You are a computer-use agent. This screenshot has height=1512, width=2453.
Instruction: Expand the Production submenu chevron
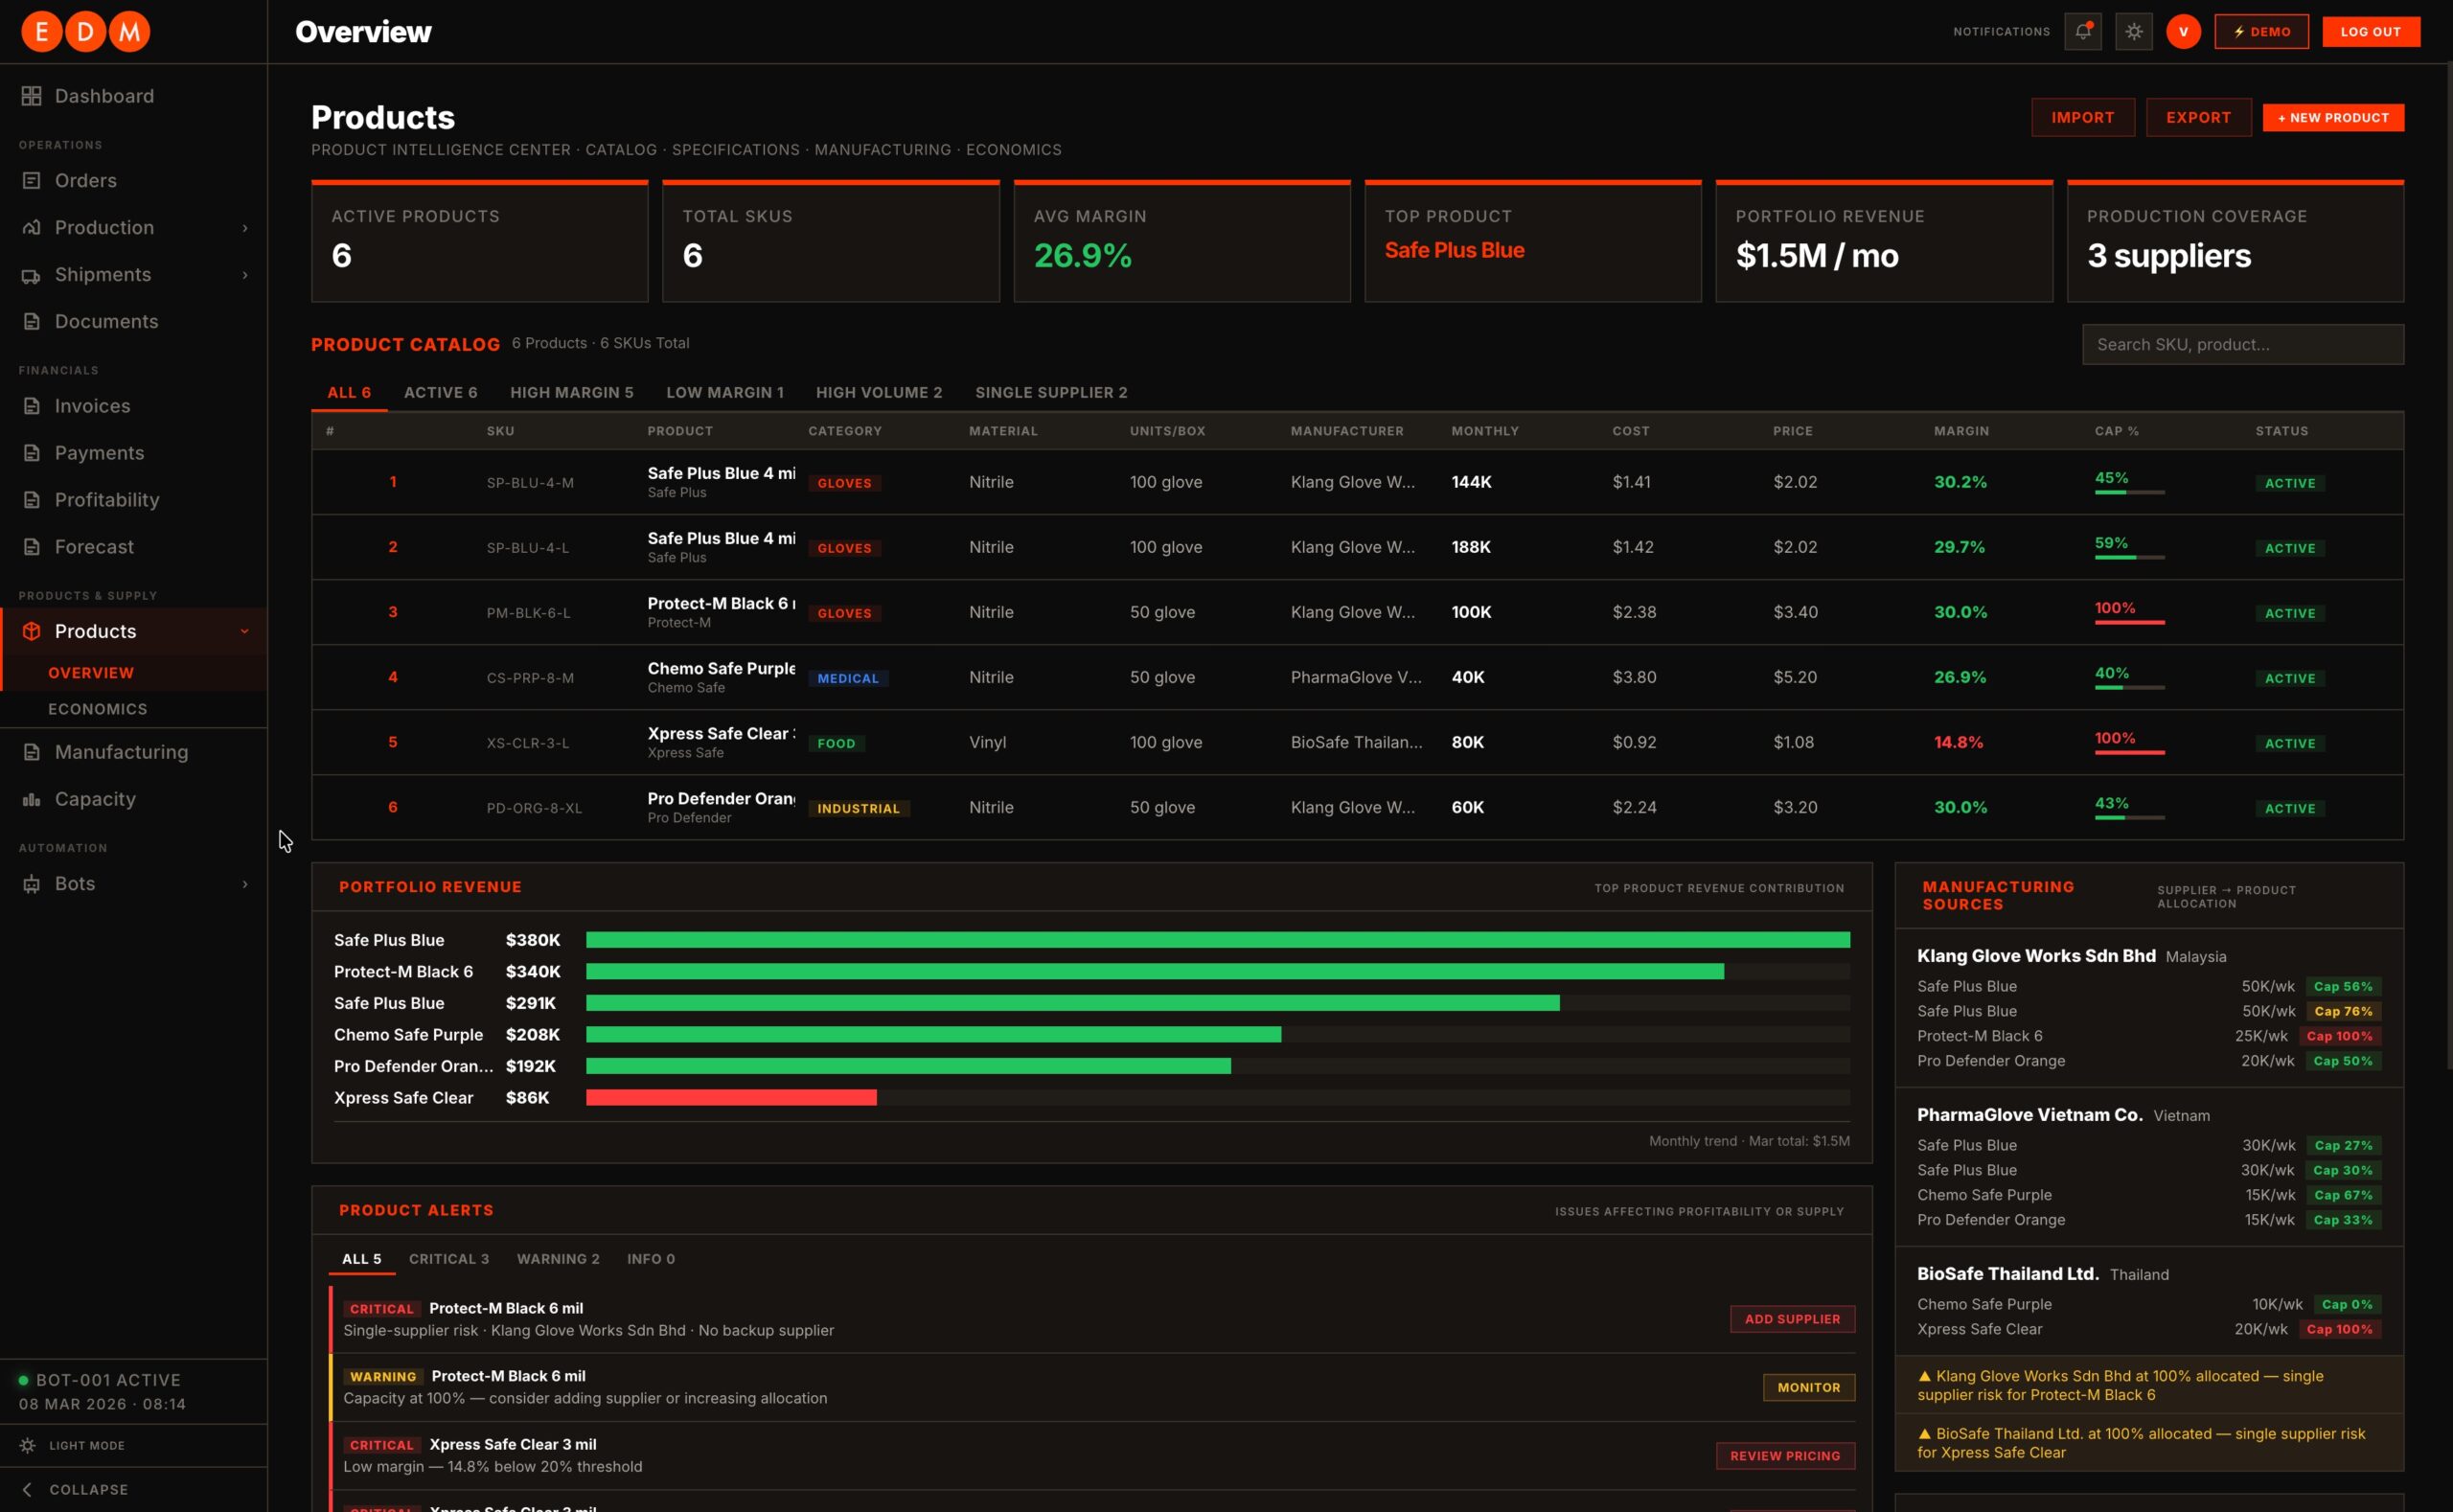point(245,228)
